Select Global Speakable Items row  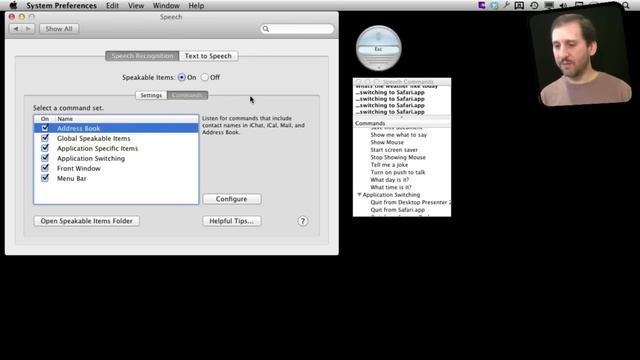[116, 138]
